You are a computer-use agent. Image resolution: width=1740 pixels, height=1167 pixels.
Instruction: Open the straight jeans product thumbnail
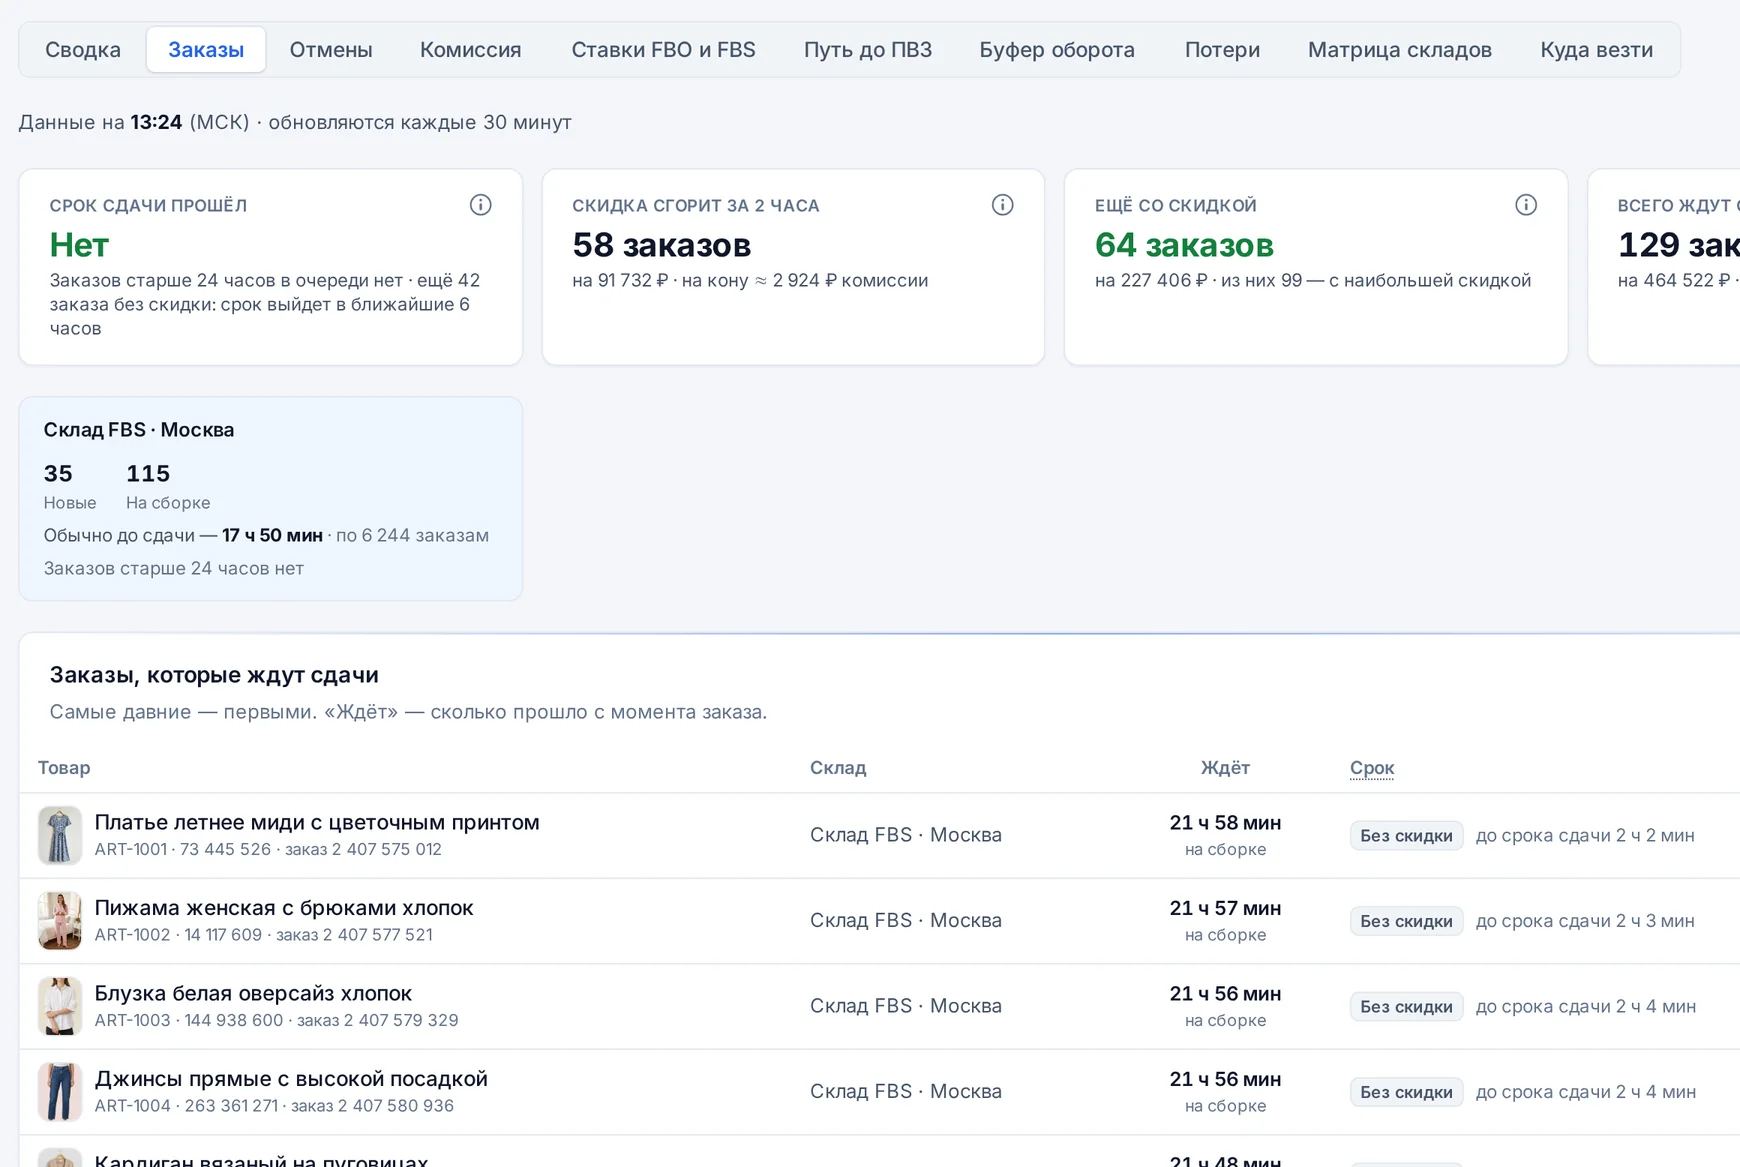point(60,1092)
